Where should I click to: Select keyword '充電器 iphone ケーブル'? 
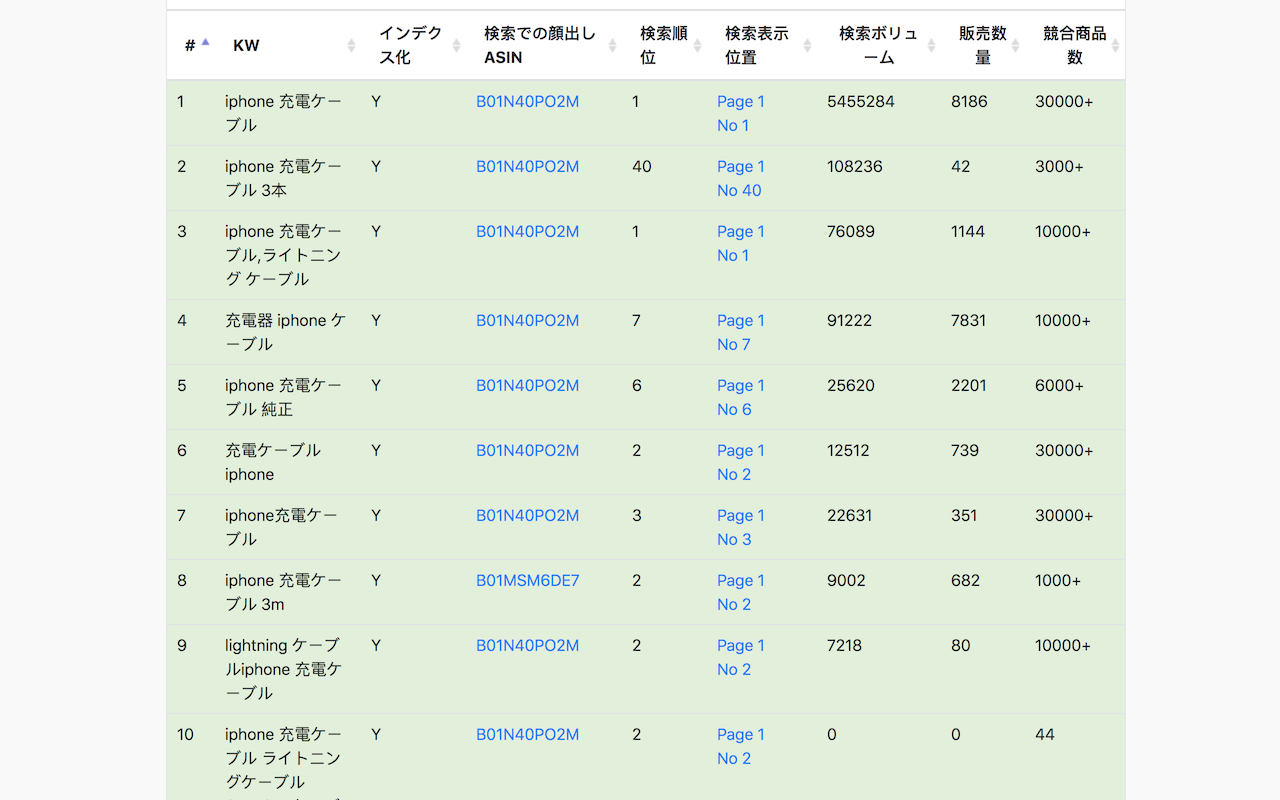(x=285, y=332)
